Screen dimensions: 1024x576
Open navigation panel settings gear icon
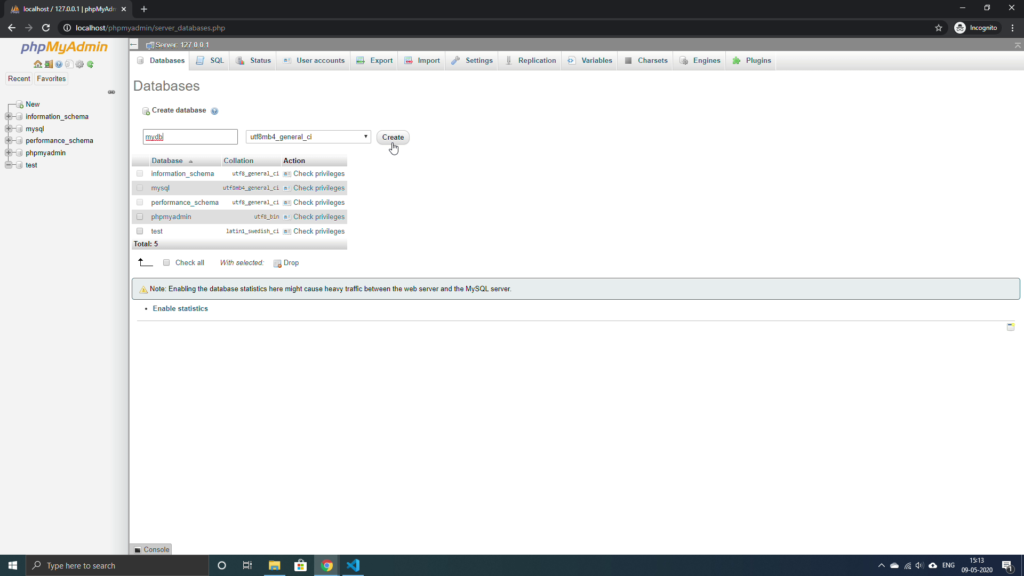(80, 64)
